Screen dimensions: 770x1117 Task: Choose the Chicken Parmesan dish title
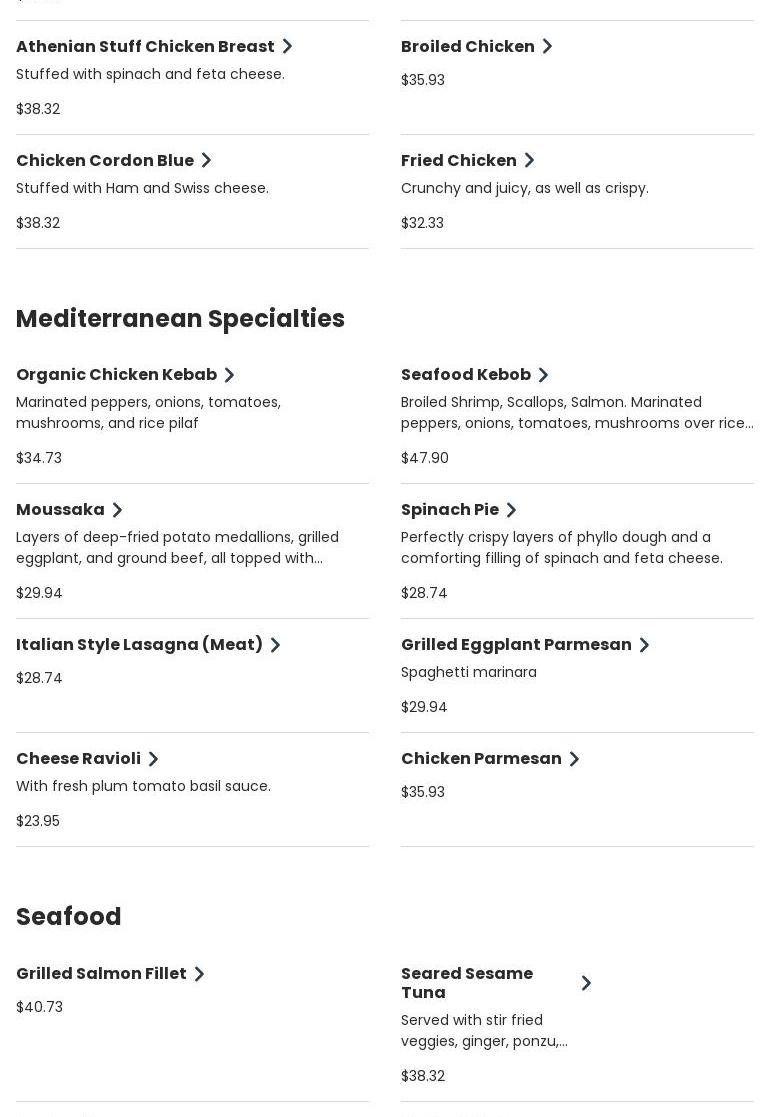click(x=481, y=759)
